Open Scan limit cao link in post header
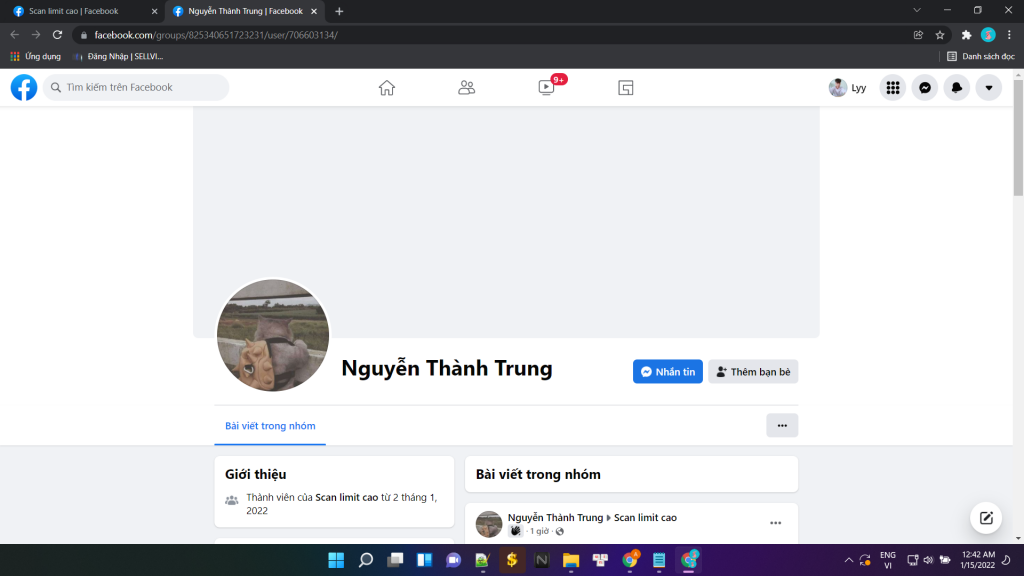This screenshot has height=576, width=1024. (645, 517)
